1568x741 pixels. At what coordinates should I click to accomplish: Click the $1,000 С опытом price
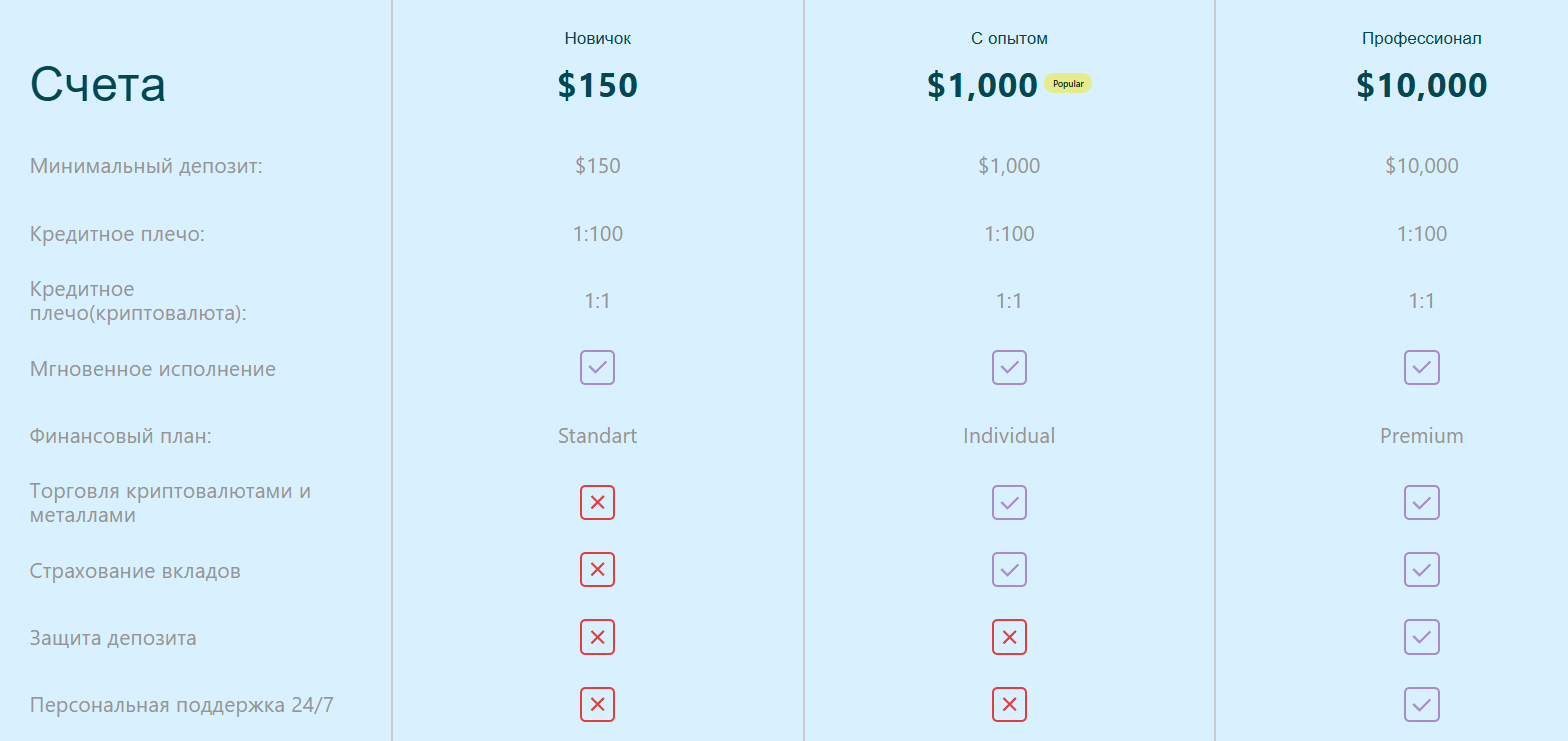(981, 85)
